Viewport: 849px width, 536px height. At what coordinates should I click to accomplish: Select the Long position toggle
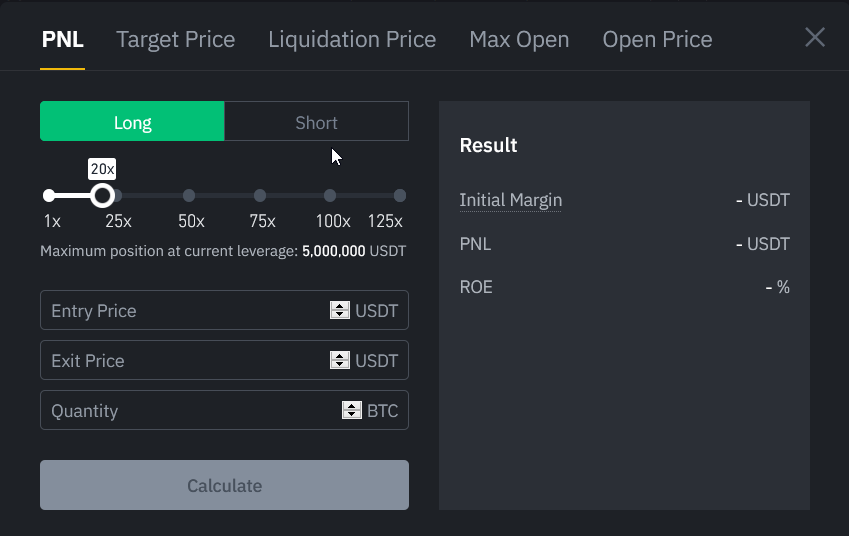(132, 121)
